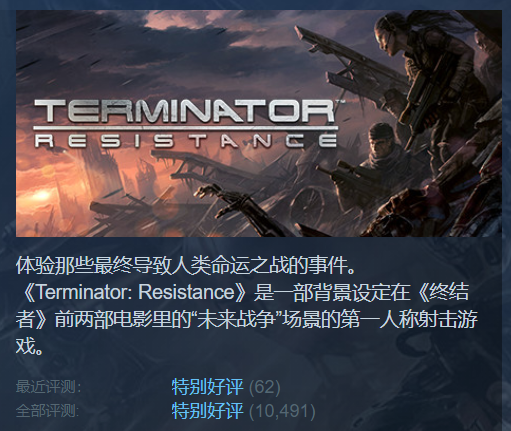Image resolution: width=511 pixels, height=431 pixels.
Task: Click the RESISTANCE subtitle in the banner
Action: (186, 141)
